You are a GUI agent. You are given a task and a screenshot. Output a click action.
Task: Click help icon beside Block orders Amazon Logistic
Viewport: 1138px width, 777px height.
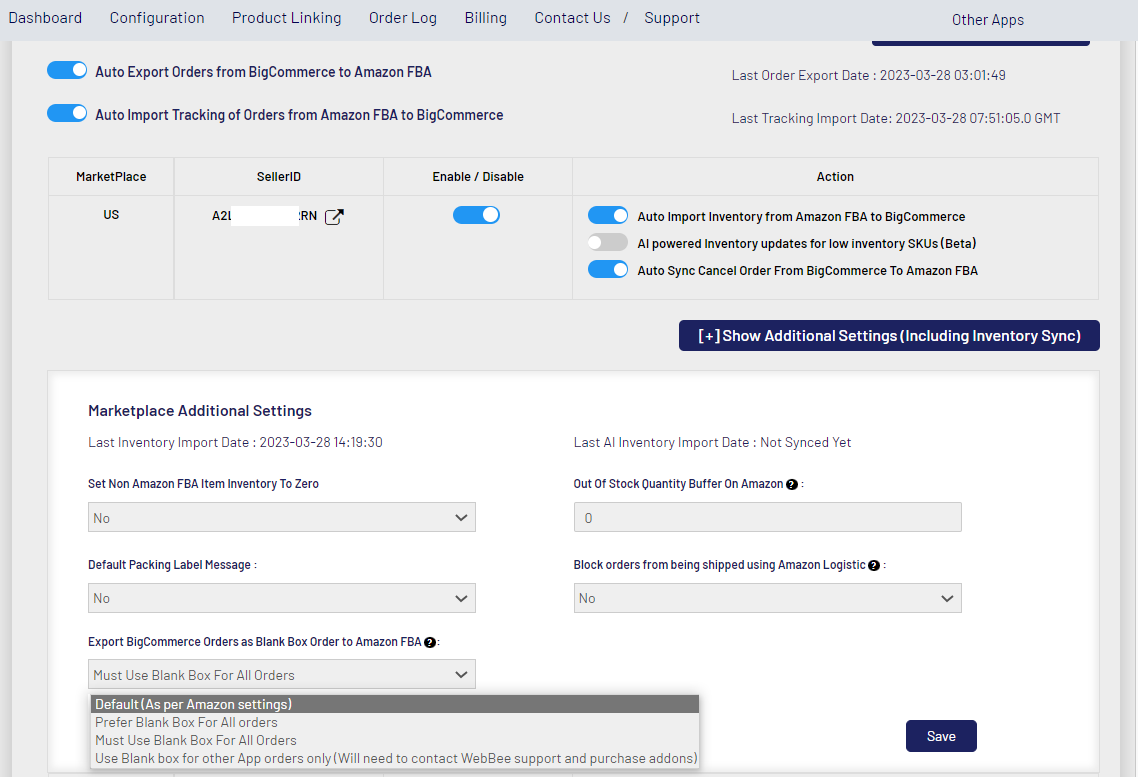(x=874, y=565)
